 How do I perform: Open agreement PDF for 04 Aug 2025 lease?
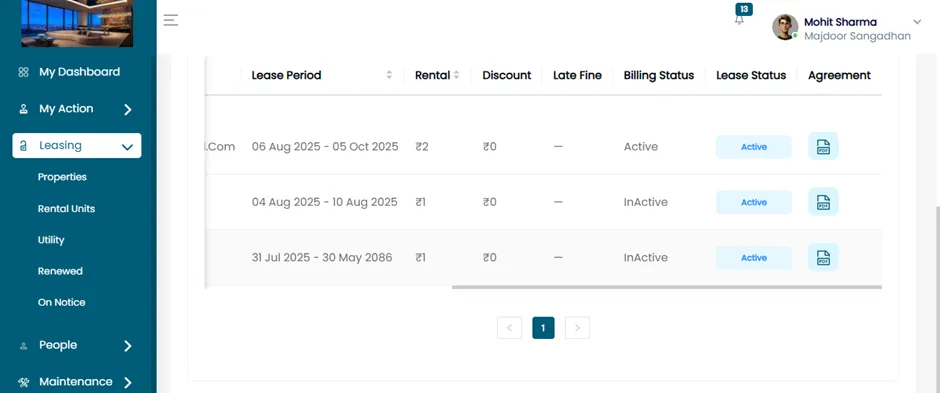[x=823, y=202]
